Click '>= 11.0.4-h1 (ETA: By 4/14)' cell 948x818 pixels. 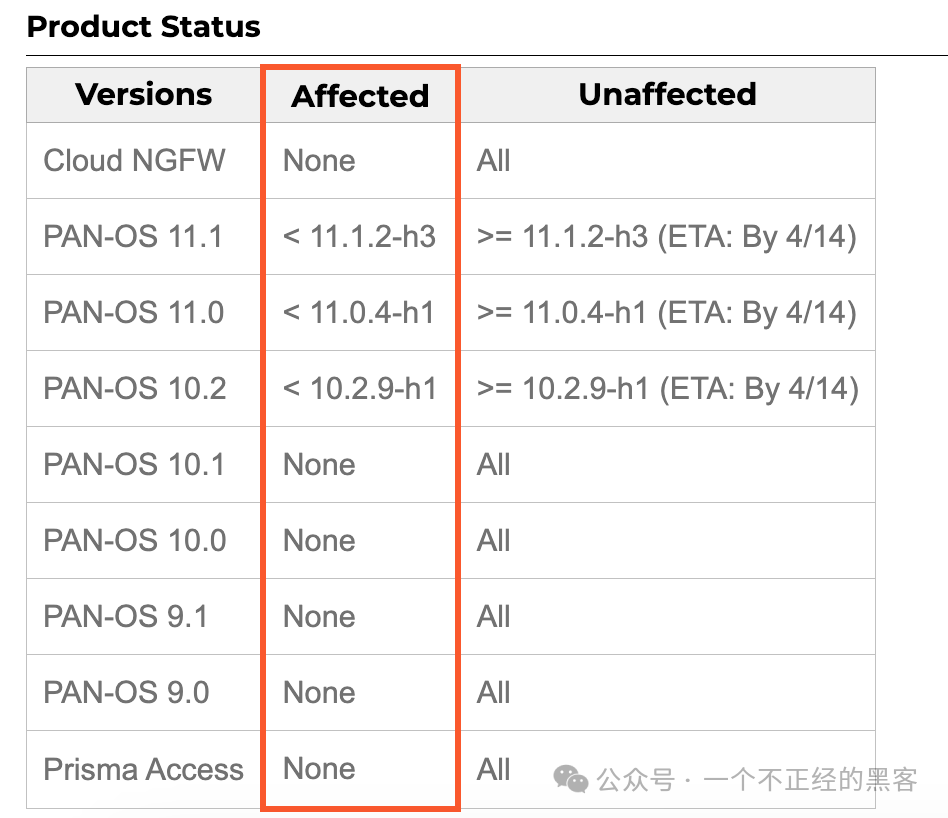(667, 313)
